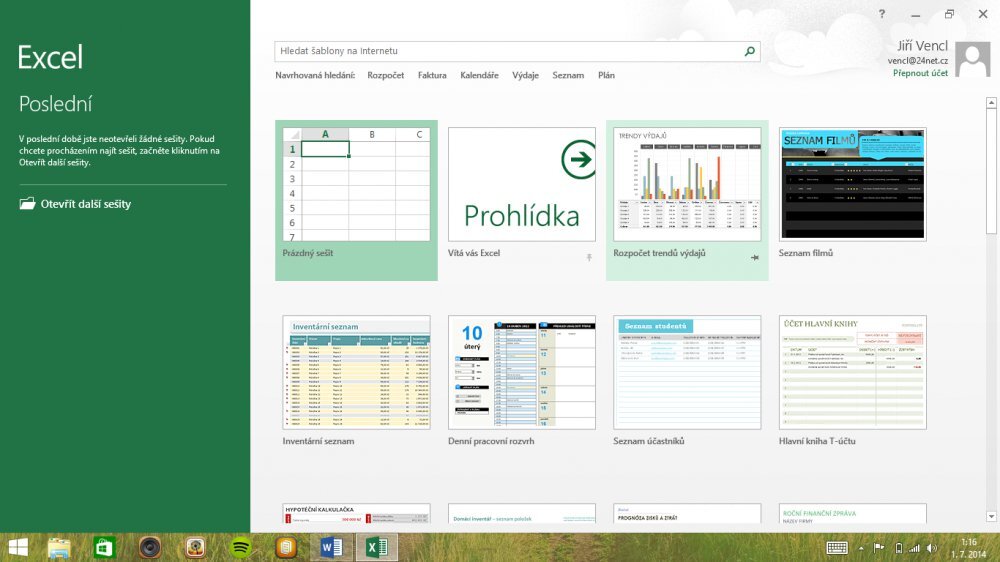This screenshot has height=562, width=1000.
Task: Open the Windows Store taskbar icon
Action: (104, 547)
